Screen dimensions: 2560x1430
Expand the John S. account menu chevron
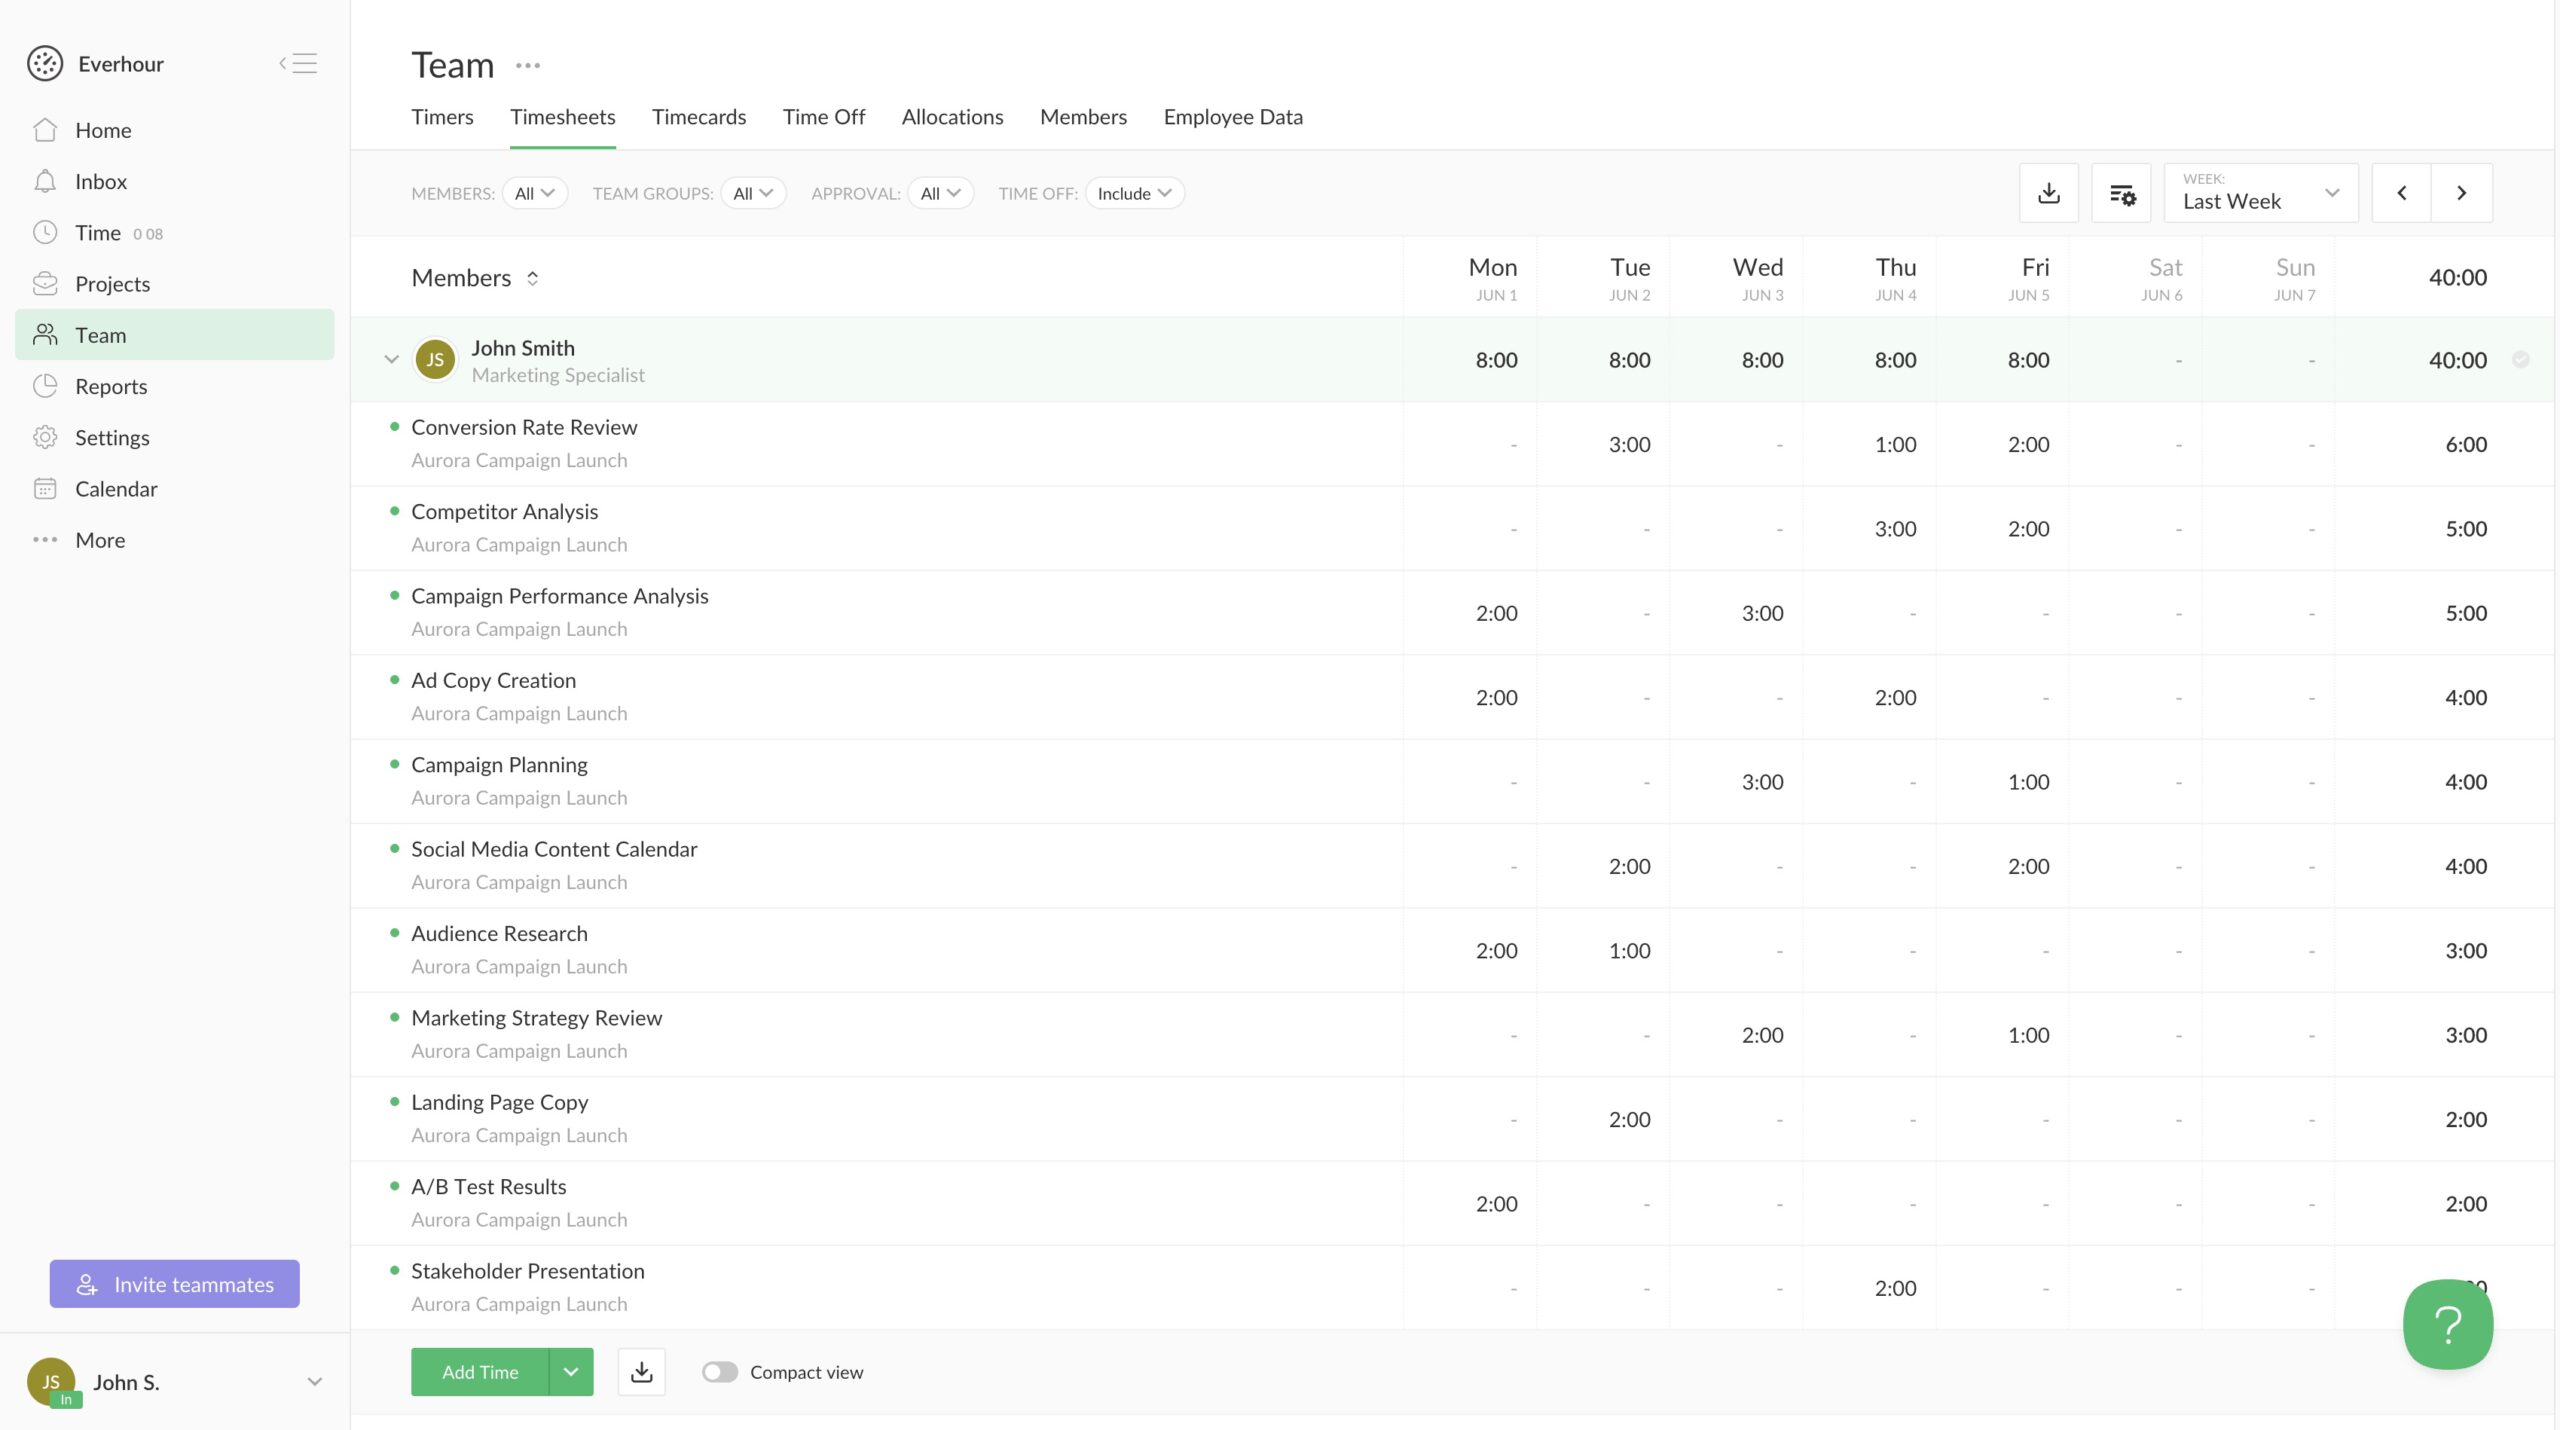point(315,1382)
